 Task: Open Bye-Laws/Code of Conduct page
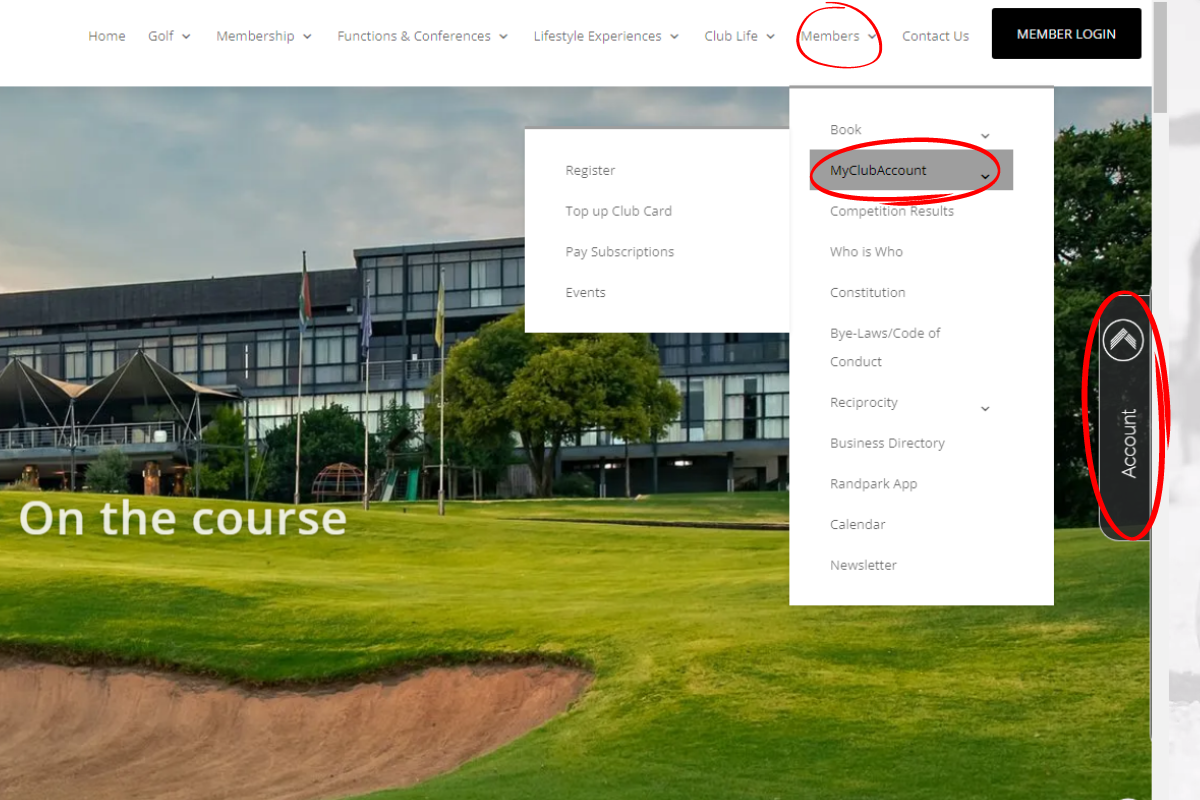pyautogui.click(x=885, y=347)
